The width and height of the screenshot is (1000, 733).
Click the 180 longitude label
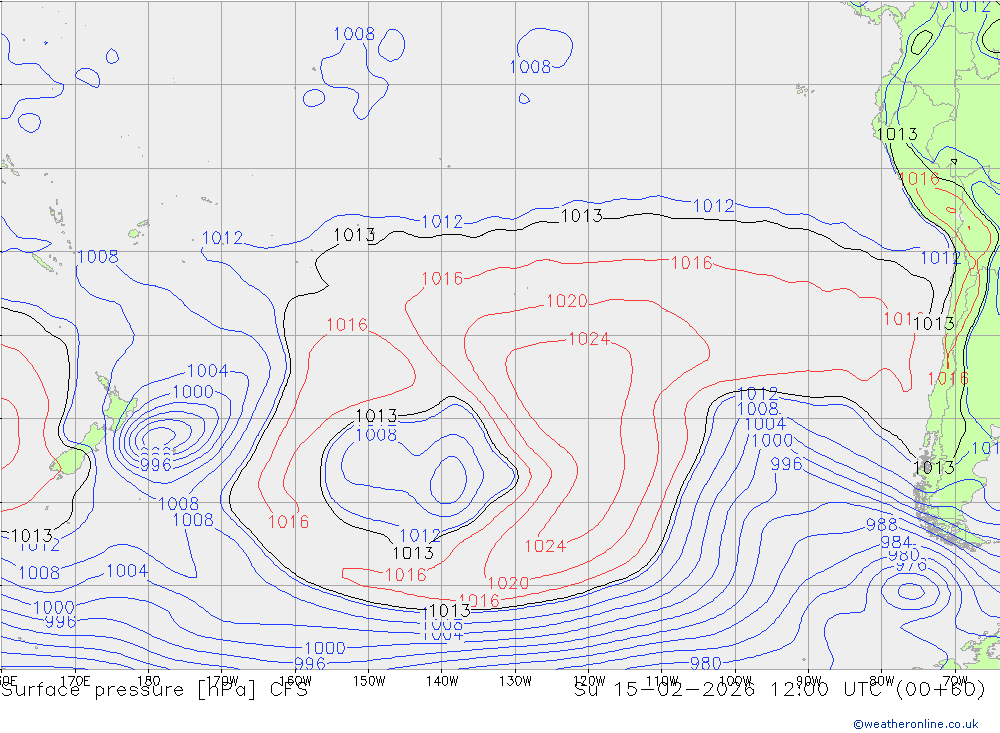[x=149, y=681]
